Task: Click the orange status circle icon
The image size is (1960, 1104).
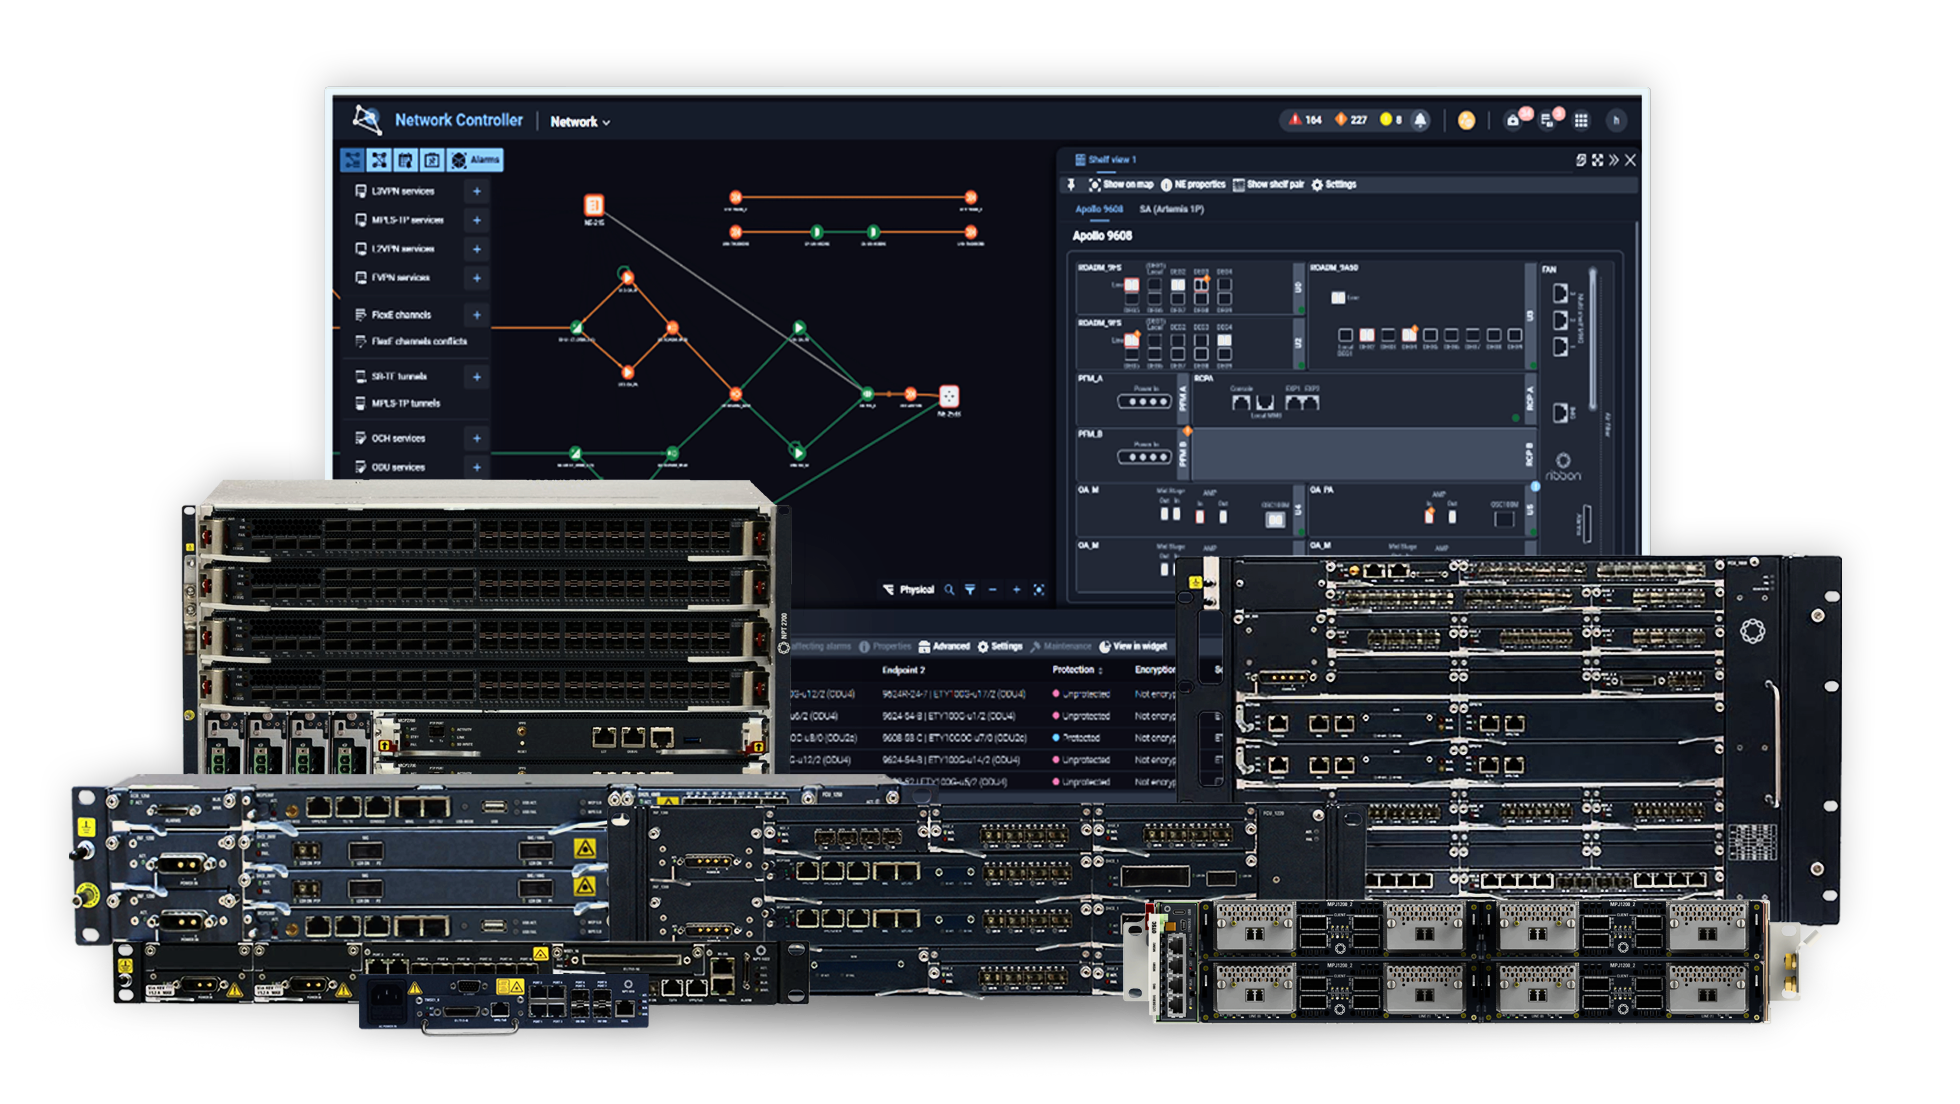Action: point(1466,121)
